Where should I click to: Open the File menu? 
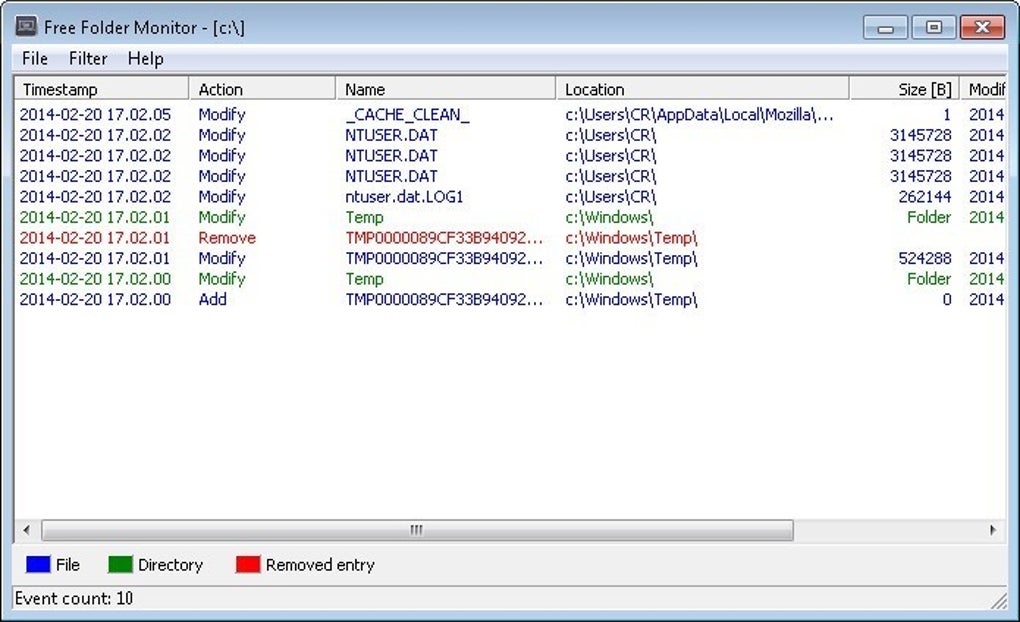tap(34, 58)
